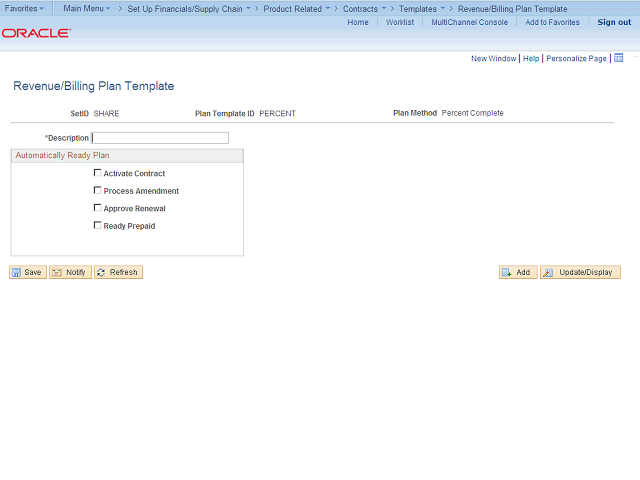Open Set Up Financials/Supply Chain breadcrumb menu

[189, 9]
